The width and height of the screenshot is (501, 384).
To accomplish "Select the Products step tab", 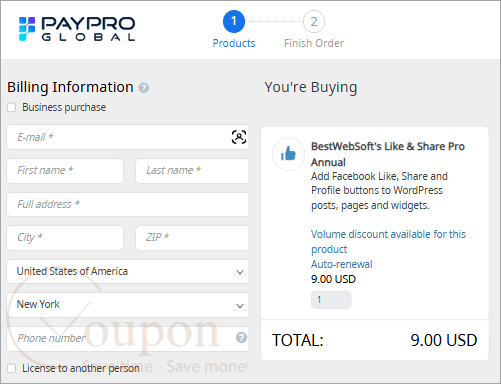I will tap(234, 43).
